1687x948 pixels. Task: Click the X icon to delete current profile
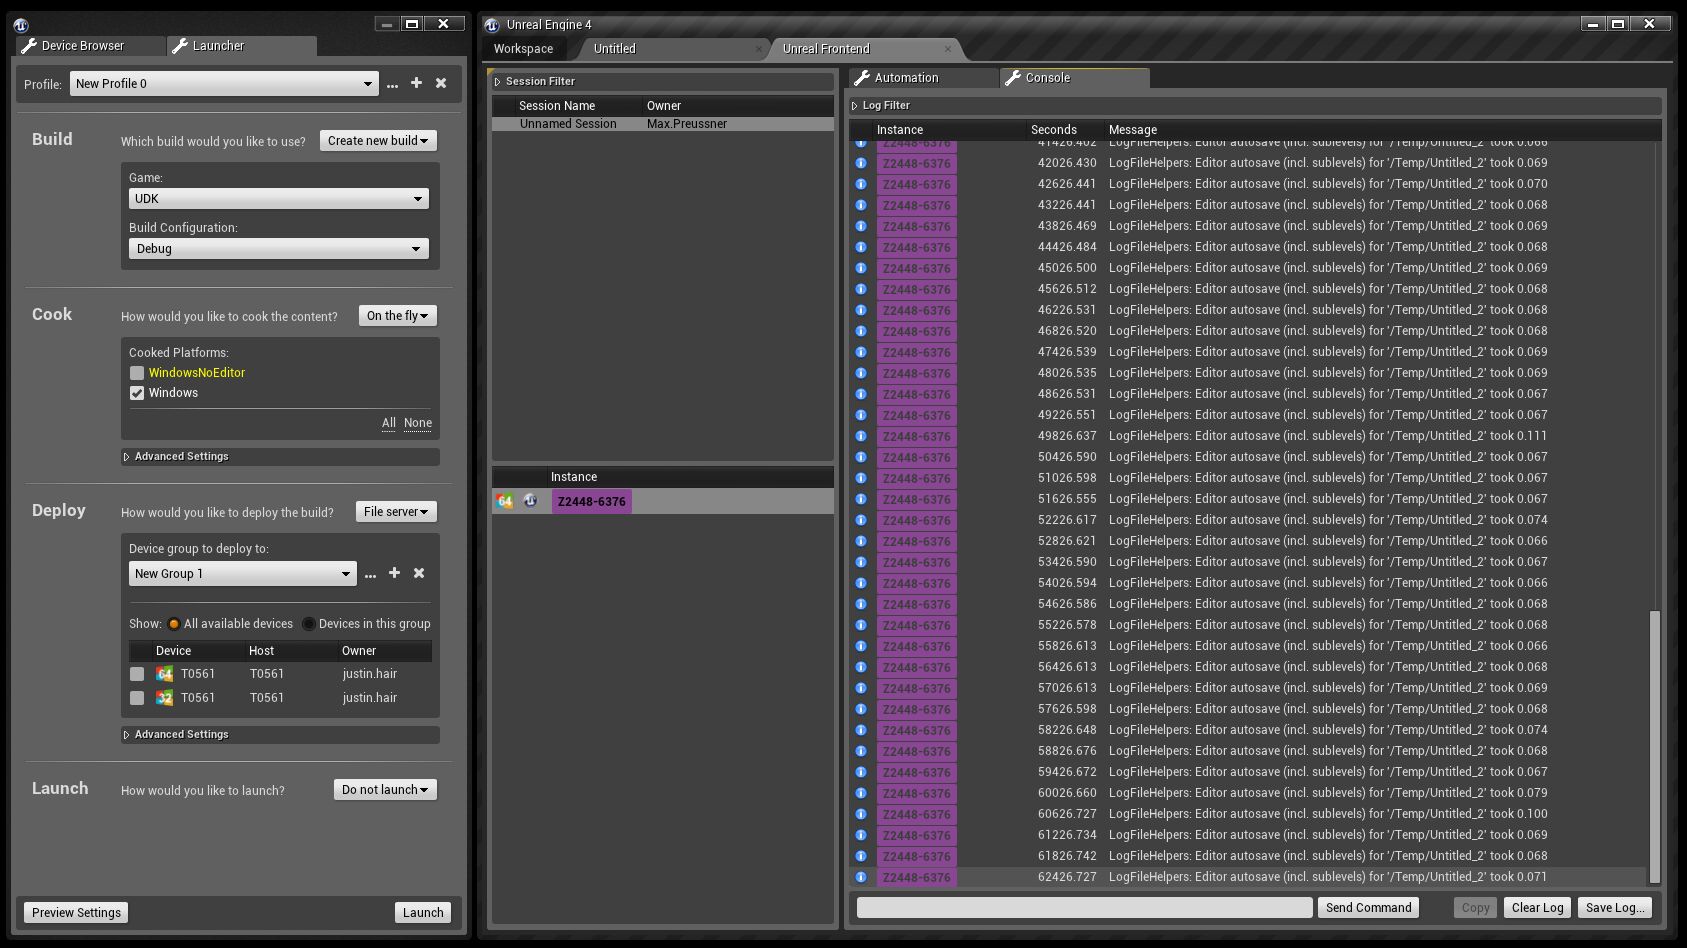tap(441, 83)
